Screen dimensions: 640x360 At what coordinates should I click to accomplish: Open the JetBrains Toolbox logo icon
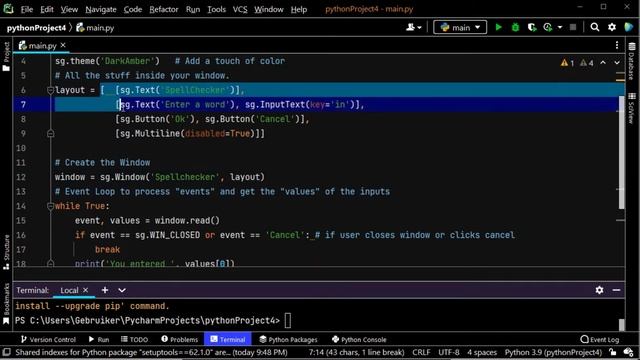629,27
